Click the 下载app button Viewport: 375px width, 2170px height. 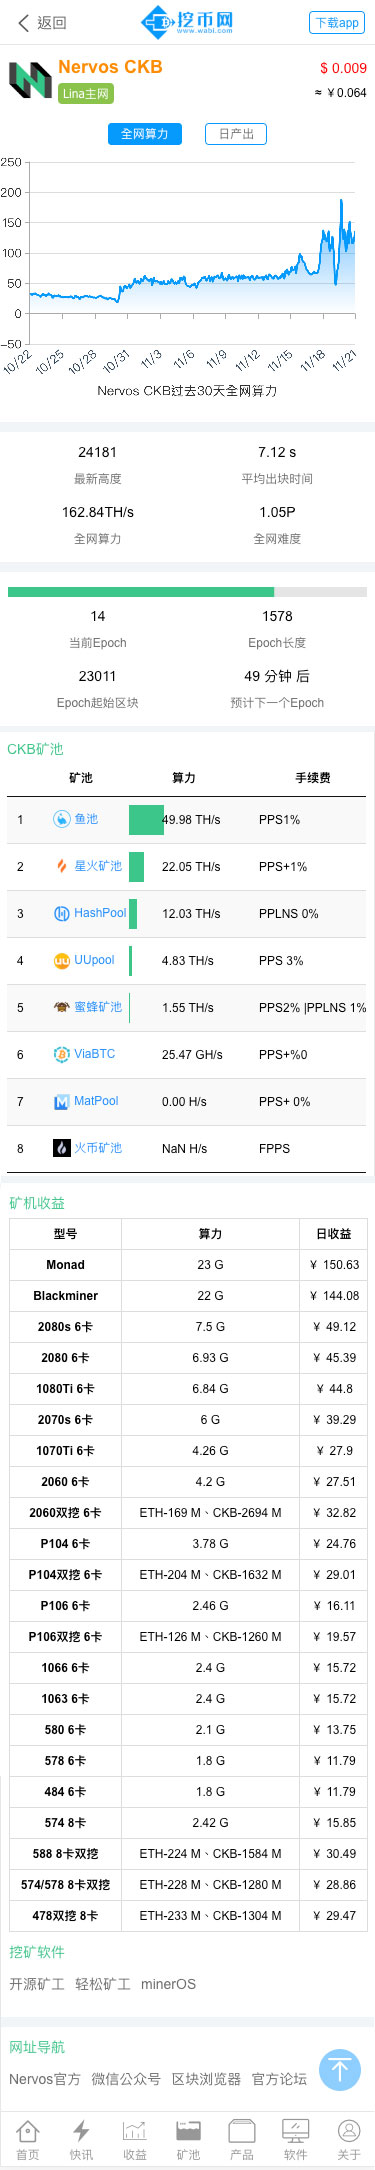337,23
